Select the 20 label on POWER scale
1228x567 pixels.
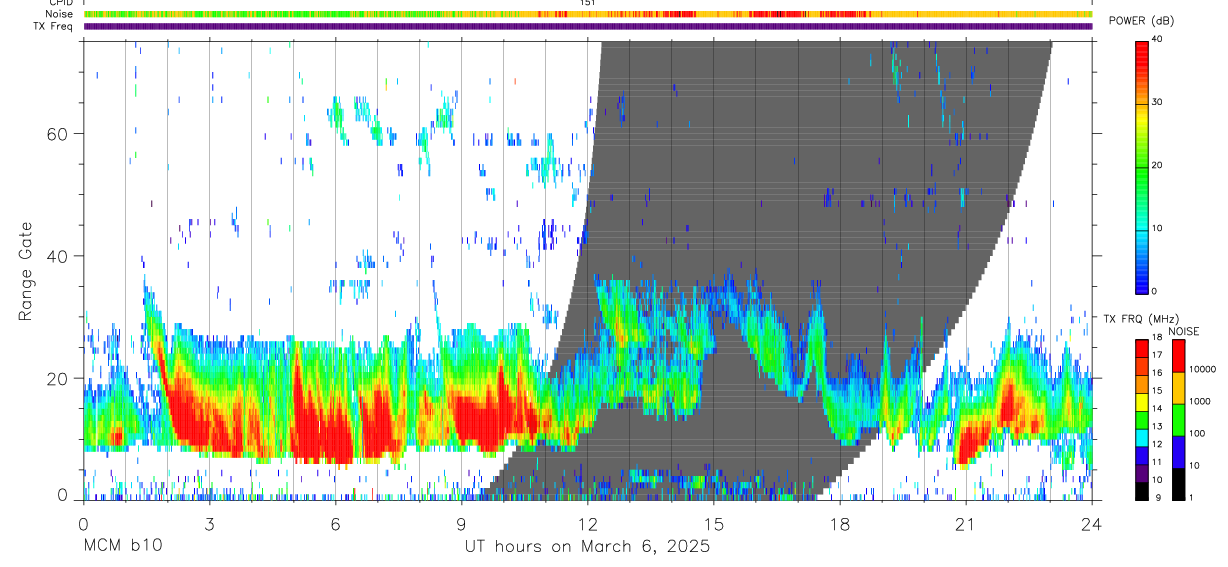1157,165
